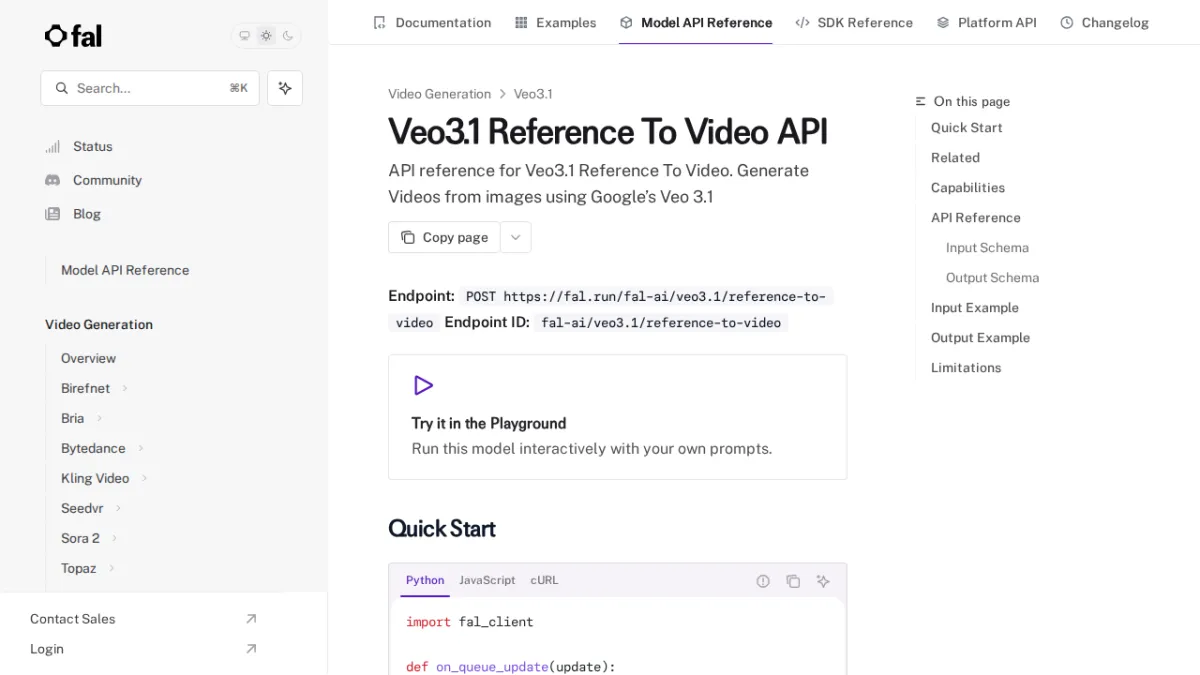
Task: Click the Search field
Action: (150, 88)
